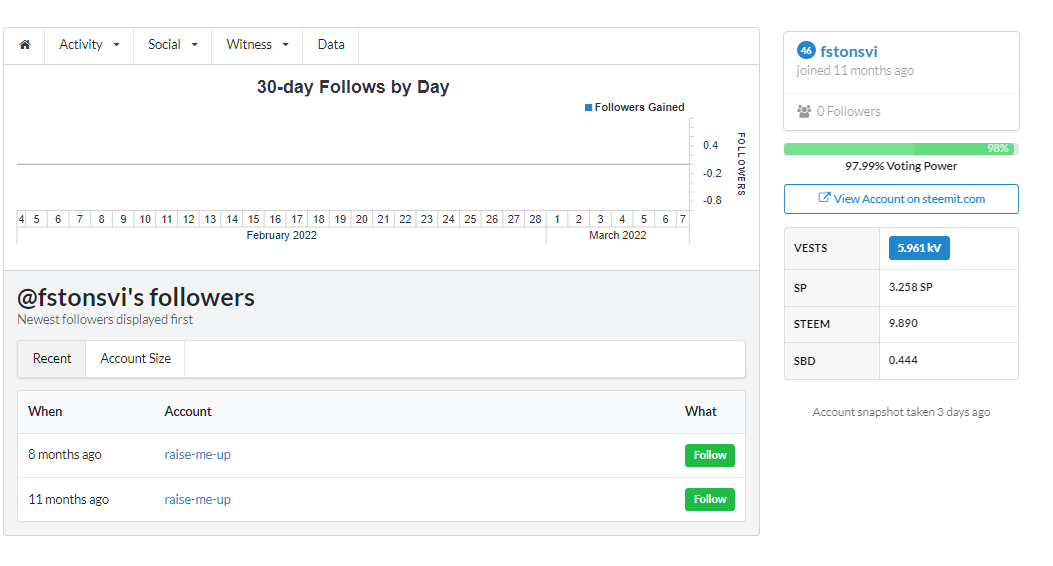Expand the Activity dropdown menu
Screen dimensions: 1053x566
click(x=89, y=45)
